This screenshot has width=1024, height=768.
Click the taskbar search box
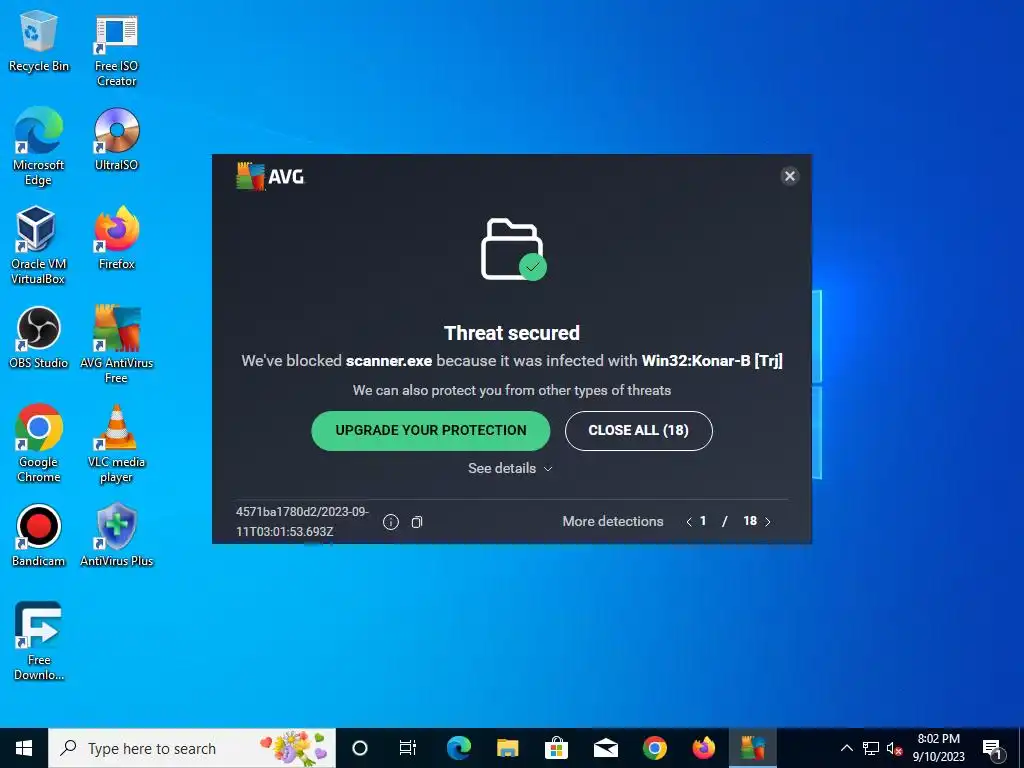[x=192, y=748]
